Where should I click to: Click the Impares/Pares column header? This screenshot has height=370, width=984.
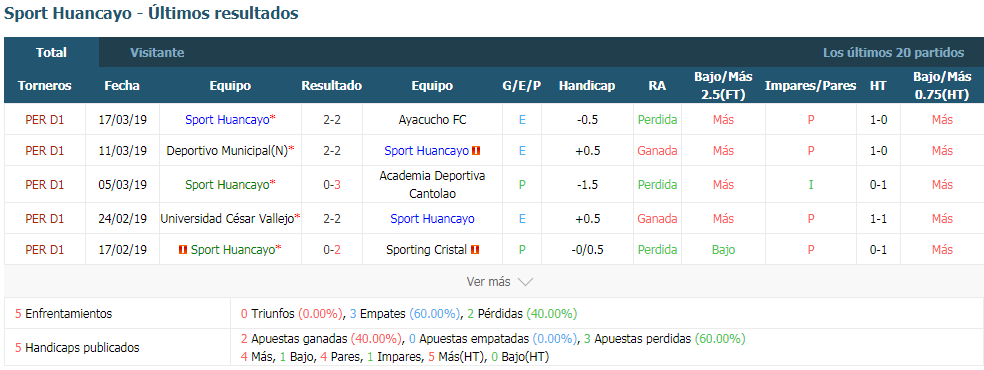tap(810, 86)
